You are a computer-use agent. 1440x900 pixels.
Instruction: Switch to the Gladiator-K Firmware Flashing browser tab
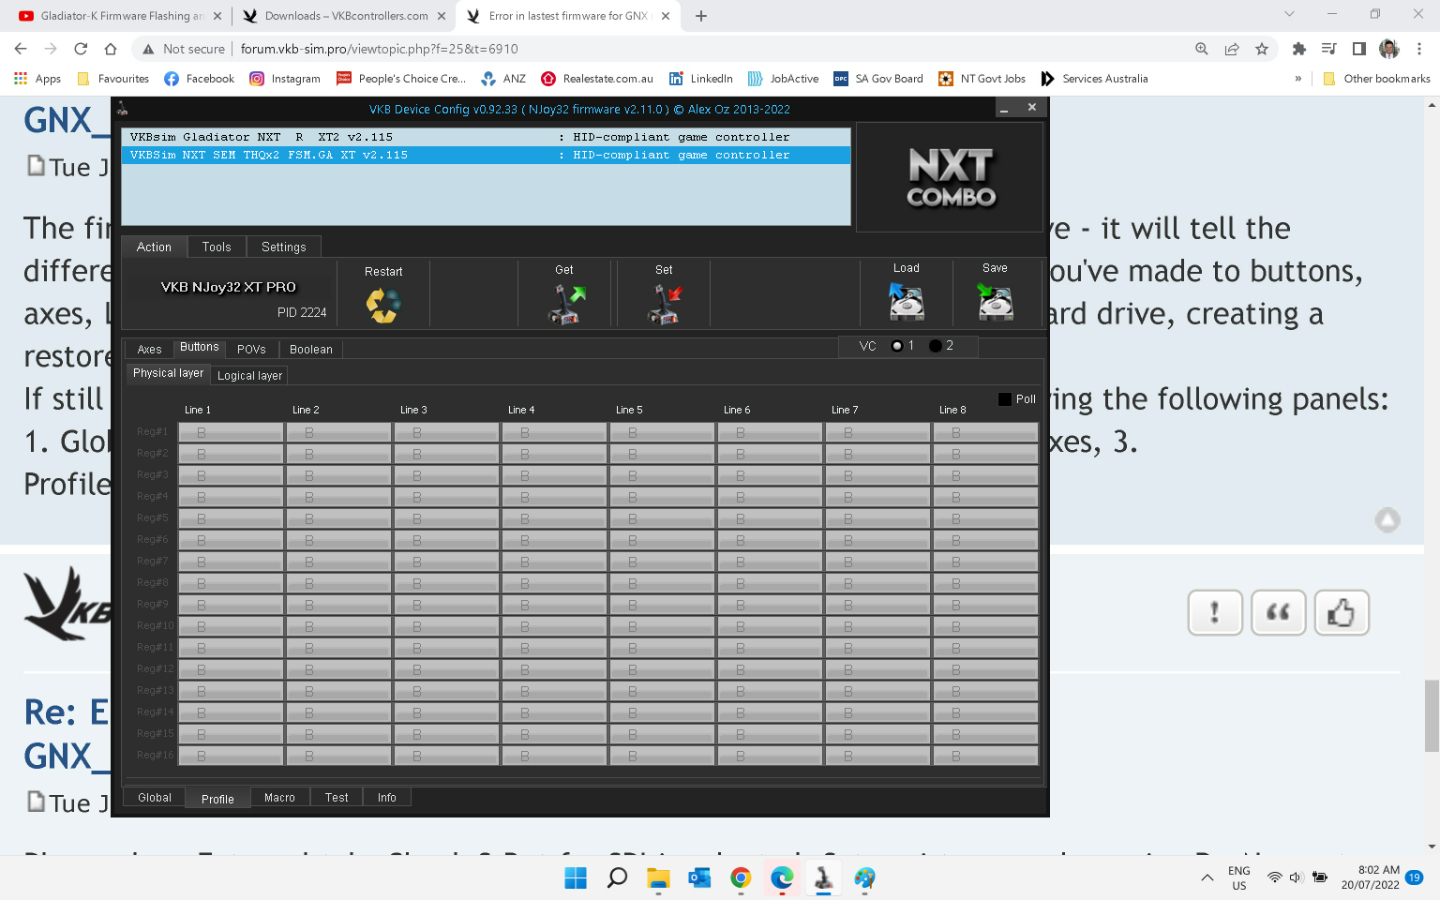120,16
